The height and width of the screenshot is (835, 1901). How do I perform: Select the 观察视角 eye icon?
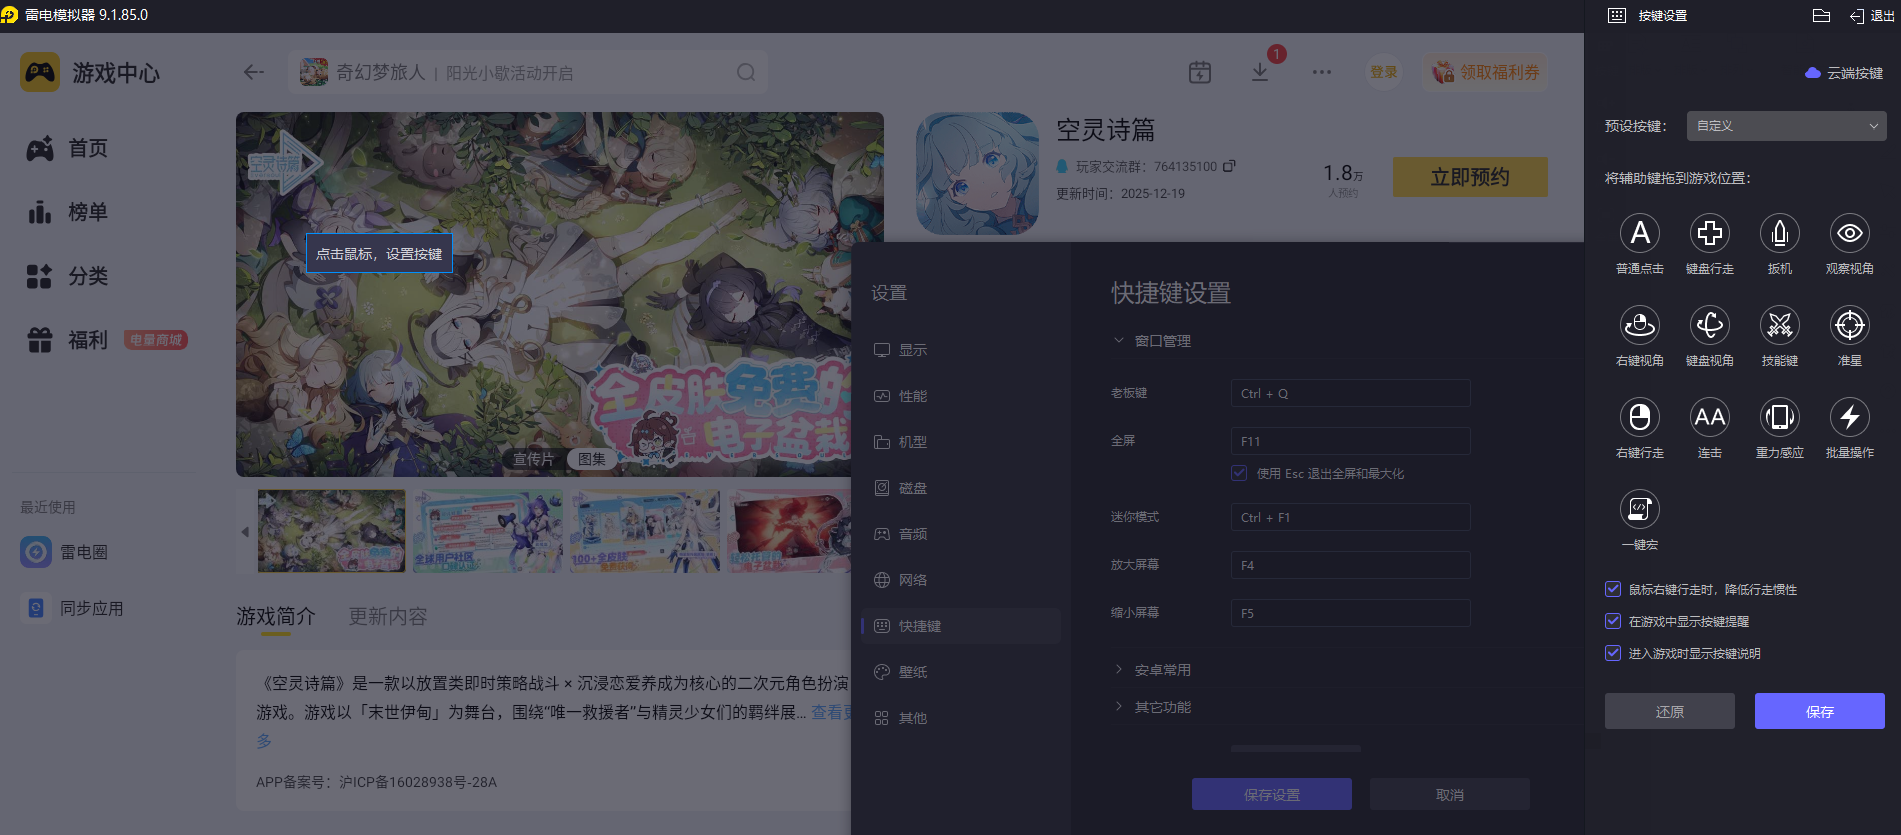pyautogui.click(x=1850, y=233)
